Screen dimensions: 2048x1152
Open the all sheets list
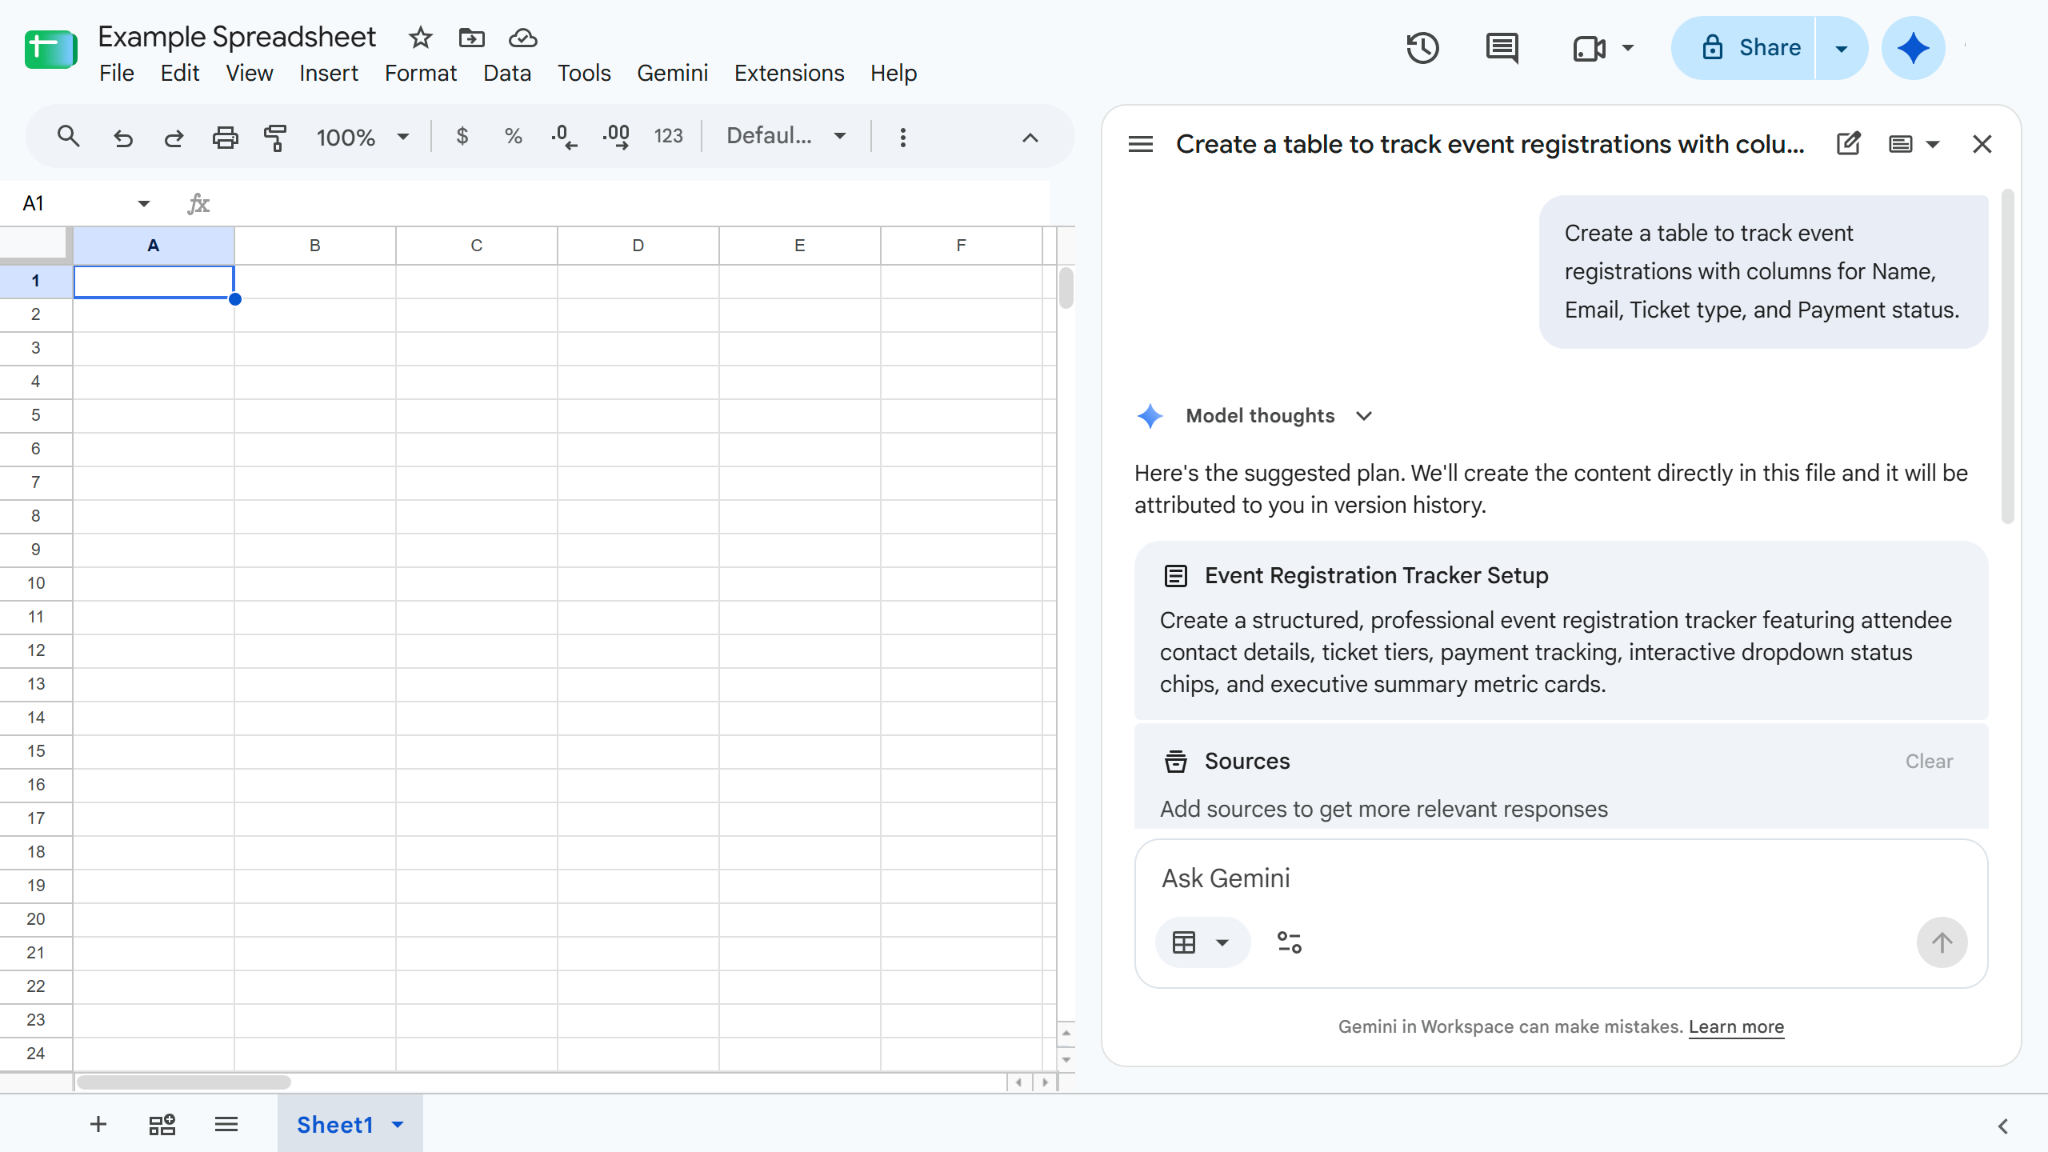226,1125
